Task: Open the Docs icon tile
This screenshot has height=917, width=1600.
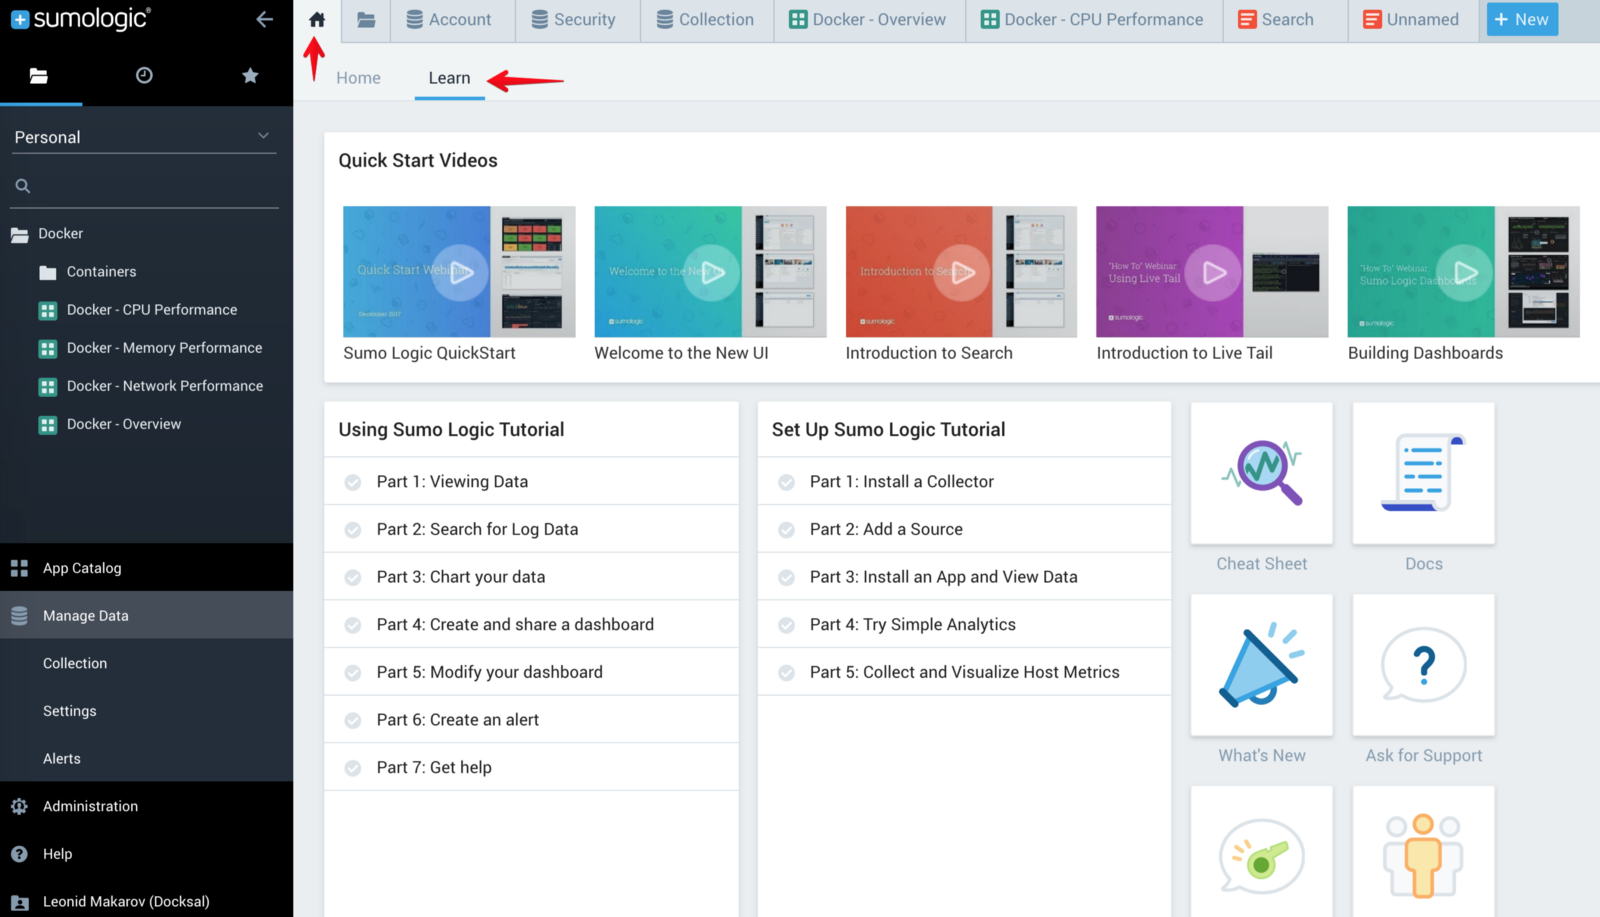Action: pos(1423,474)
